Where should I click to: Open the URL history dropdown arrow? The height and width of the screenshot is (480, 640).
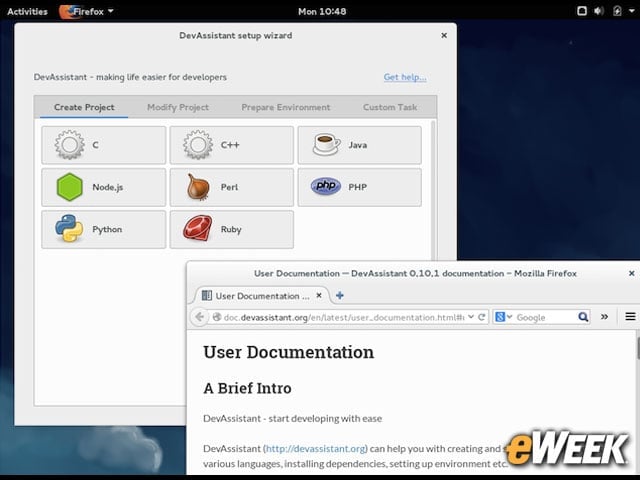click(471, 317)
